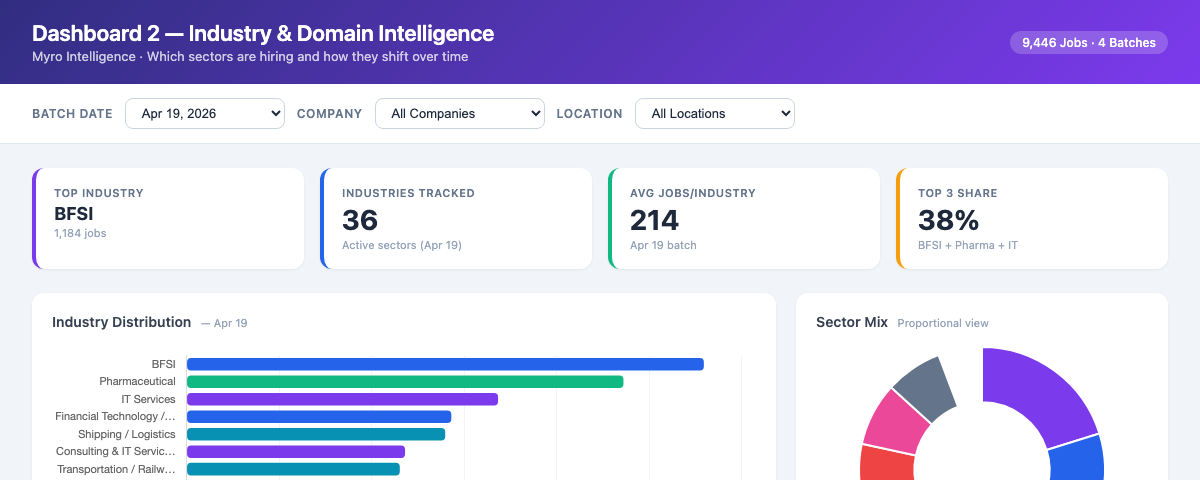
Task: Click the IT Services purple bar
Action: 342,399
